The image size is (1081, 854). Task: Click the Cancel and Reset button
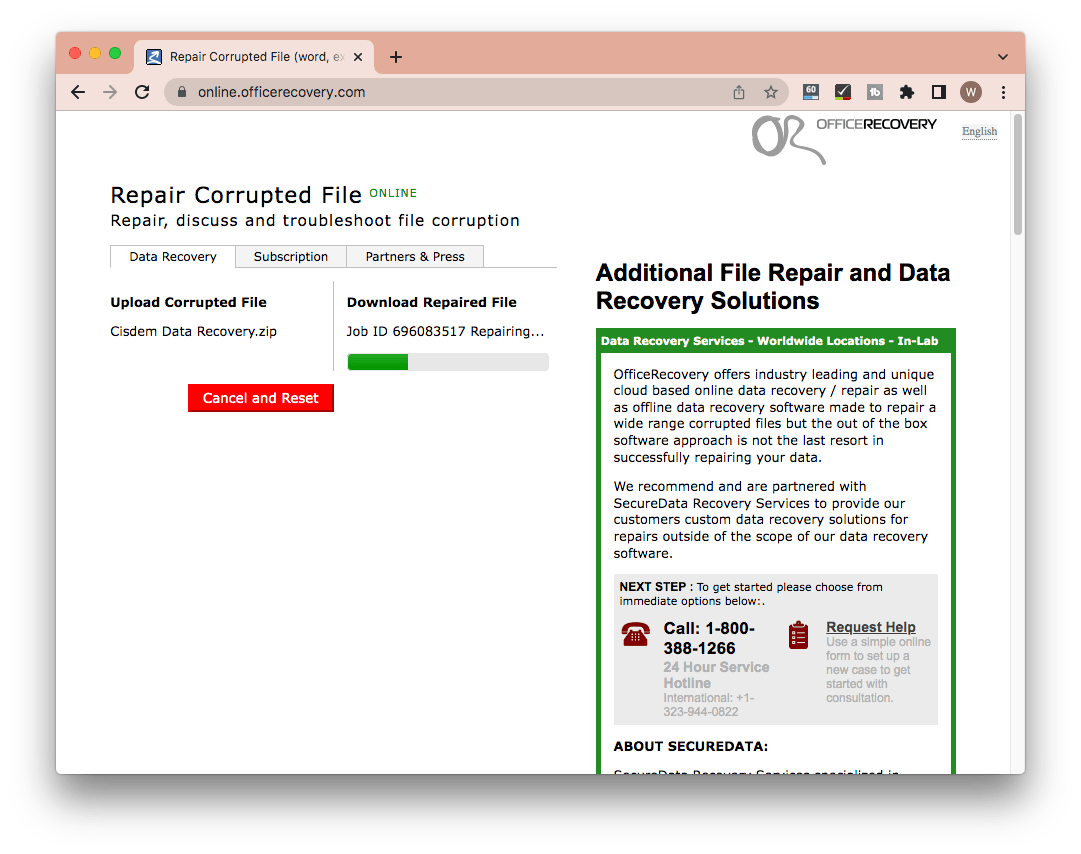tap(261, 398)
